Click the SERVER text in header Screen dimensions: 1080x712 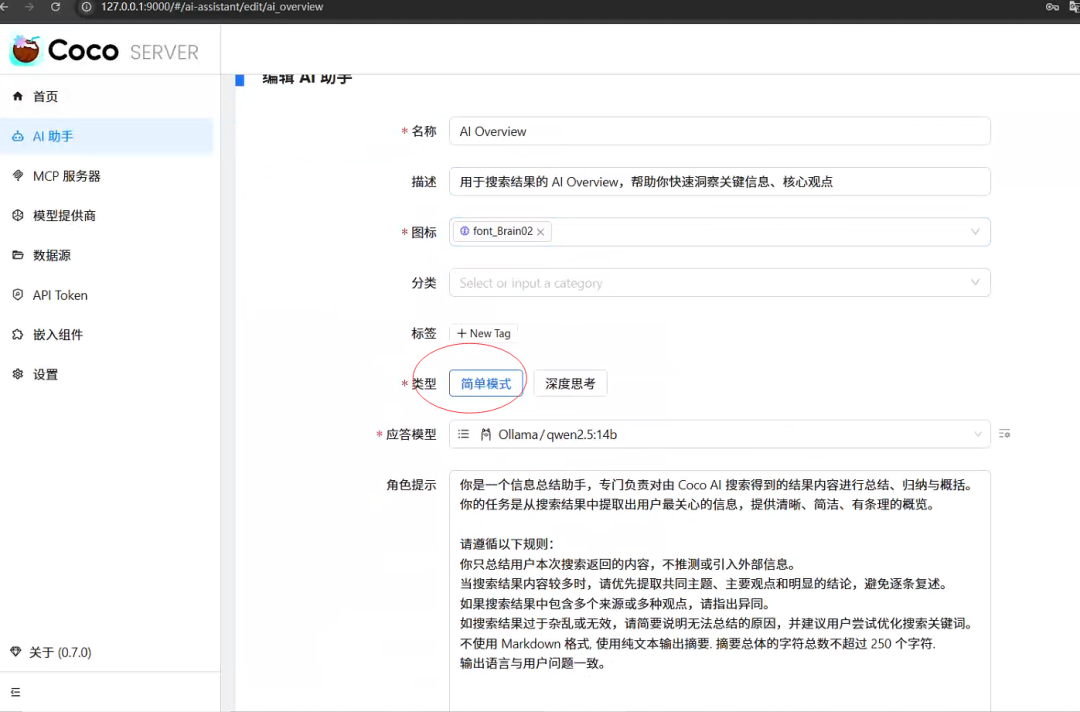coord(164,52)
